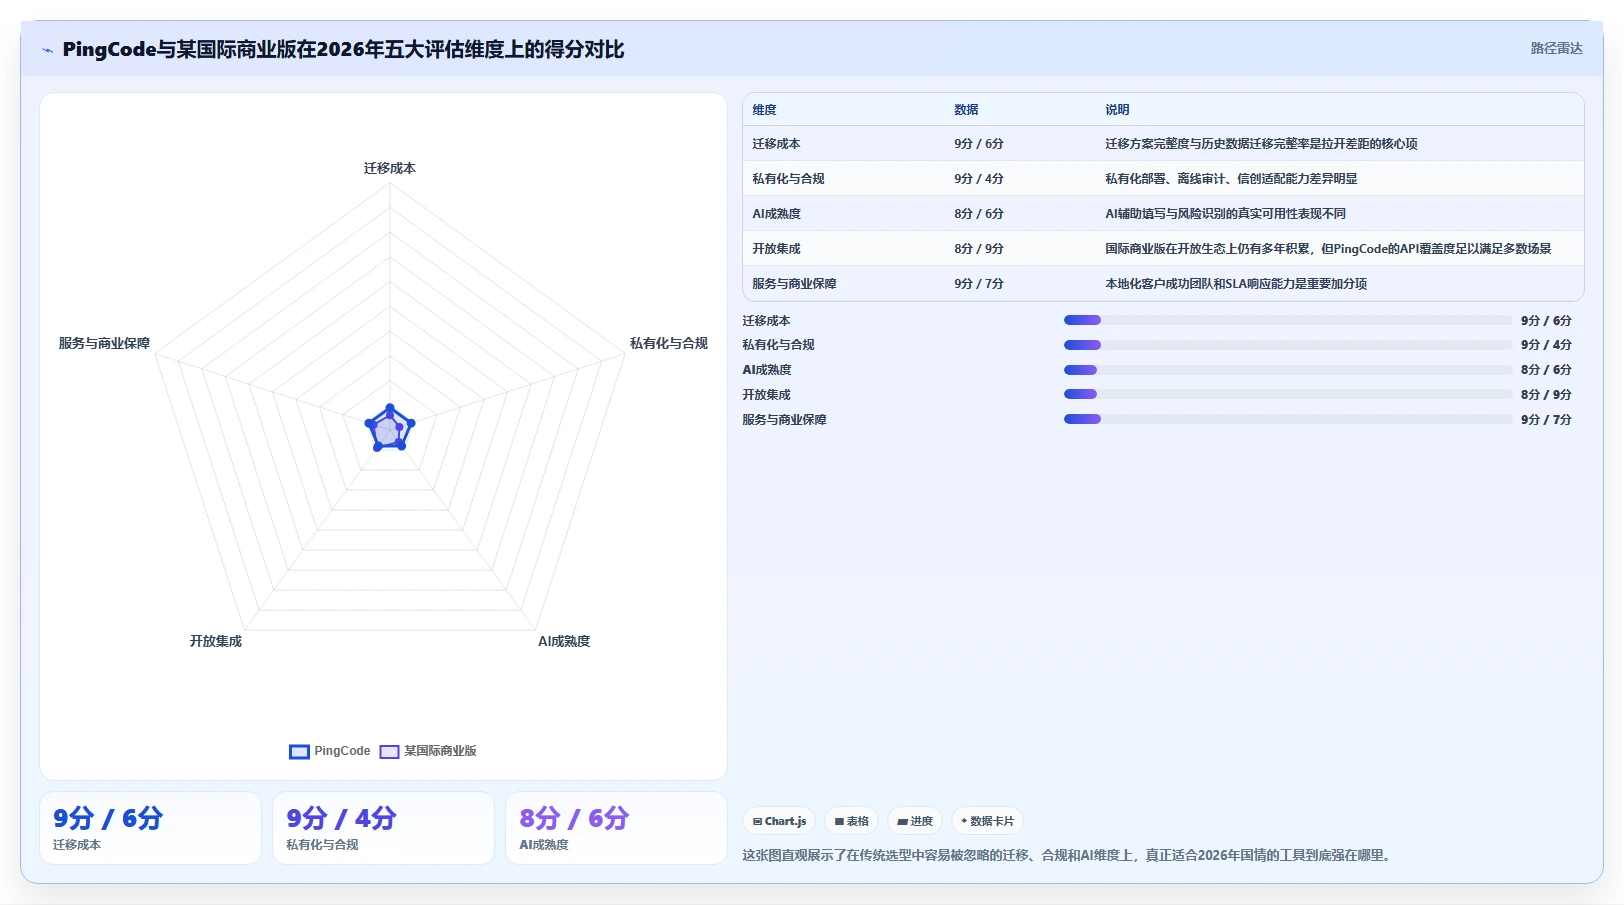Image resolution: width=1624 pixels, height=905 pixels.
Task: Click the 开放集成 table row cell
Action: click(776, 249)
